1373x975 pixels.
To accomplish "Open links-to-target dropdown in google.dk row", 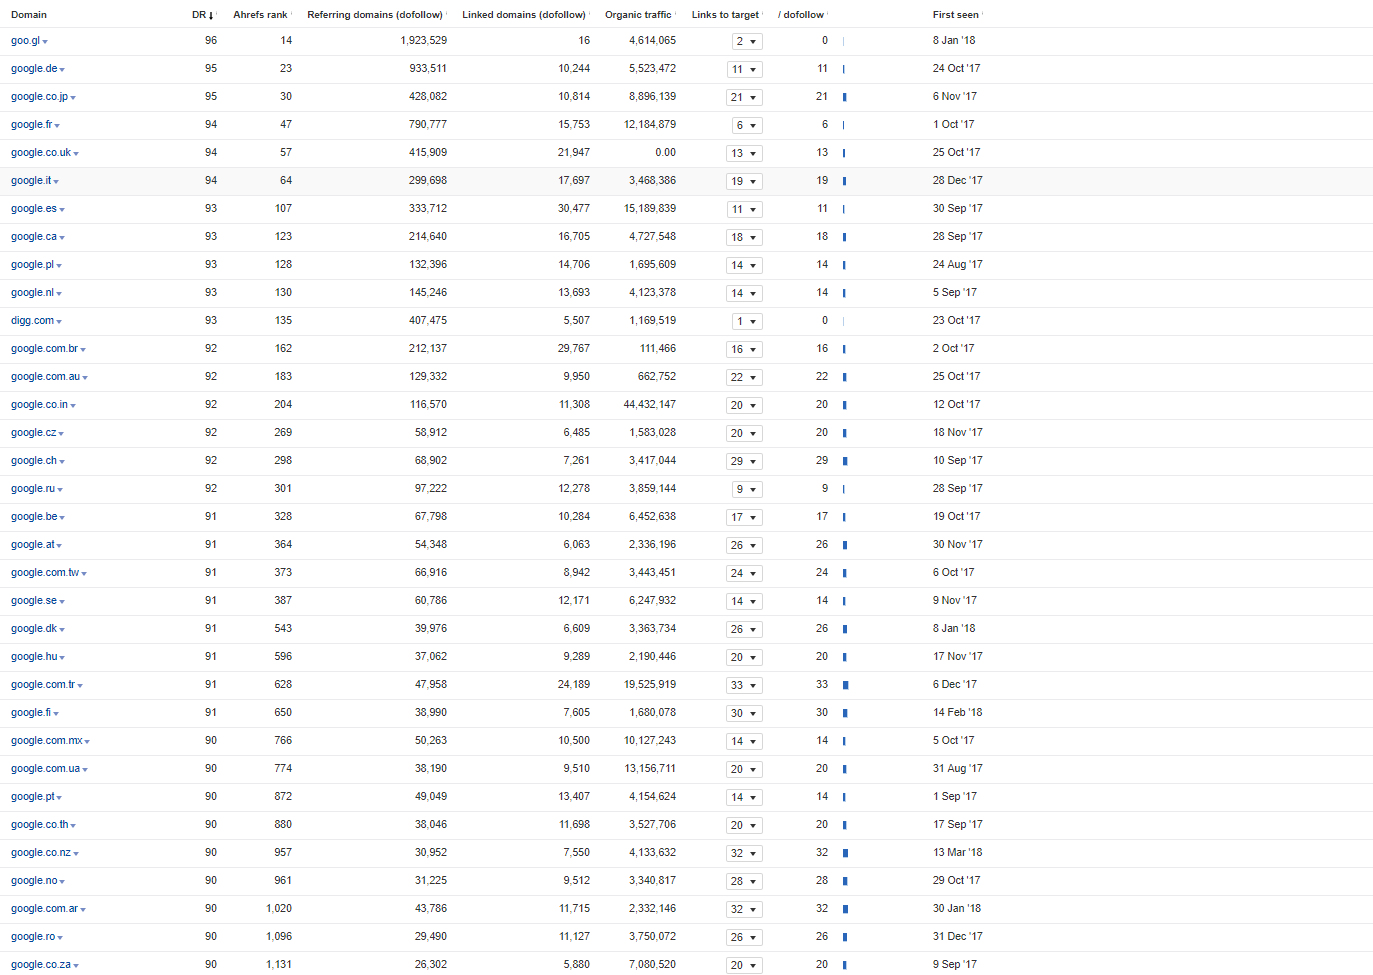I will 744,629.
